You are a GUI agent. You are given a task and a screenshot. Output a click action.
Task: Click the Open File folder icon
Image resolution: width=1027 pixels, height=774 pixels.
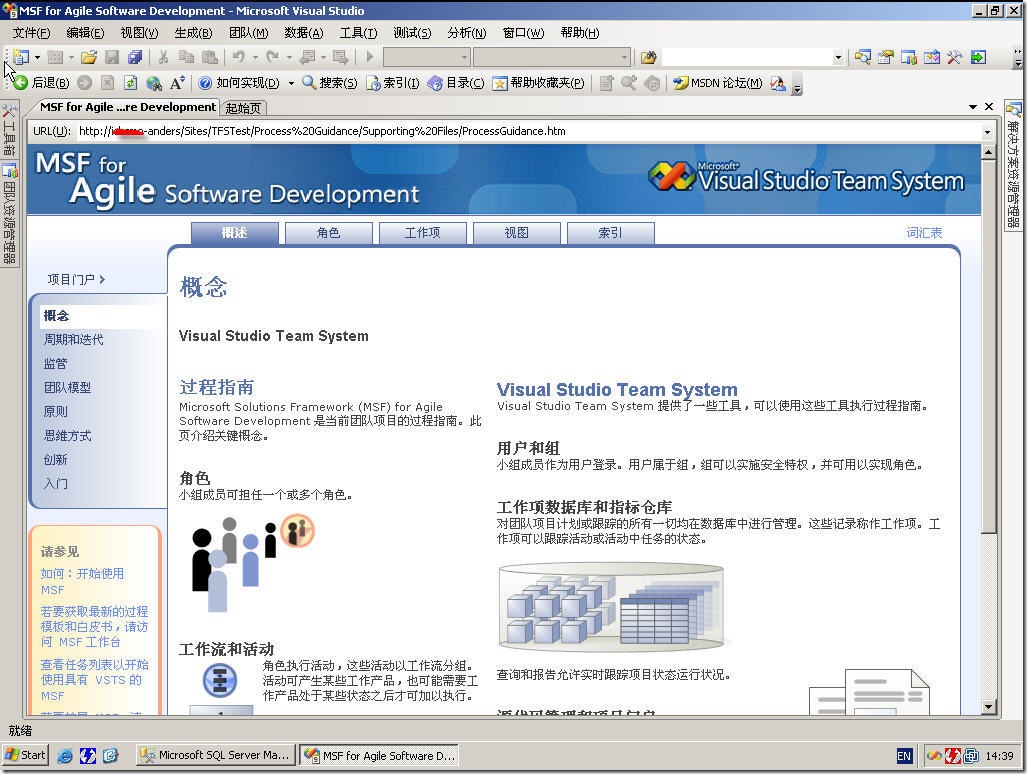click(x=89, y=58)
